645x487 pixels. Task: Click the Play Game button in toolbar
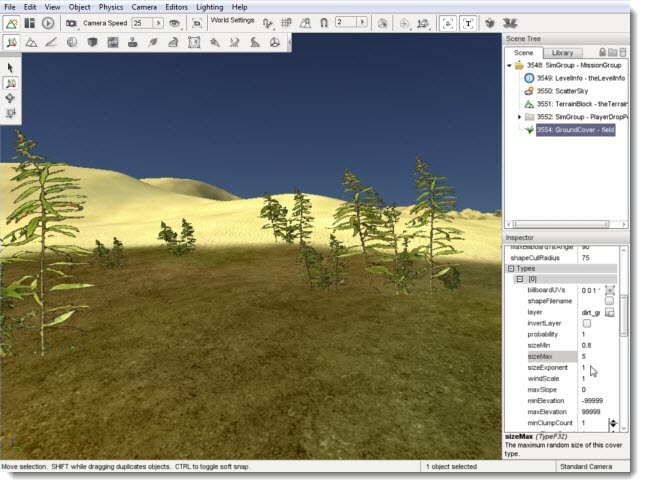(x=47, y=22)
